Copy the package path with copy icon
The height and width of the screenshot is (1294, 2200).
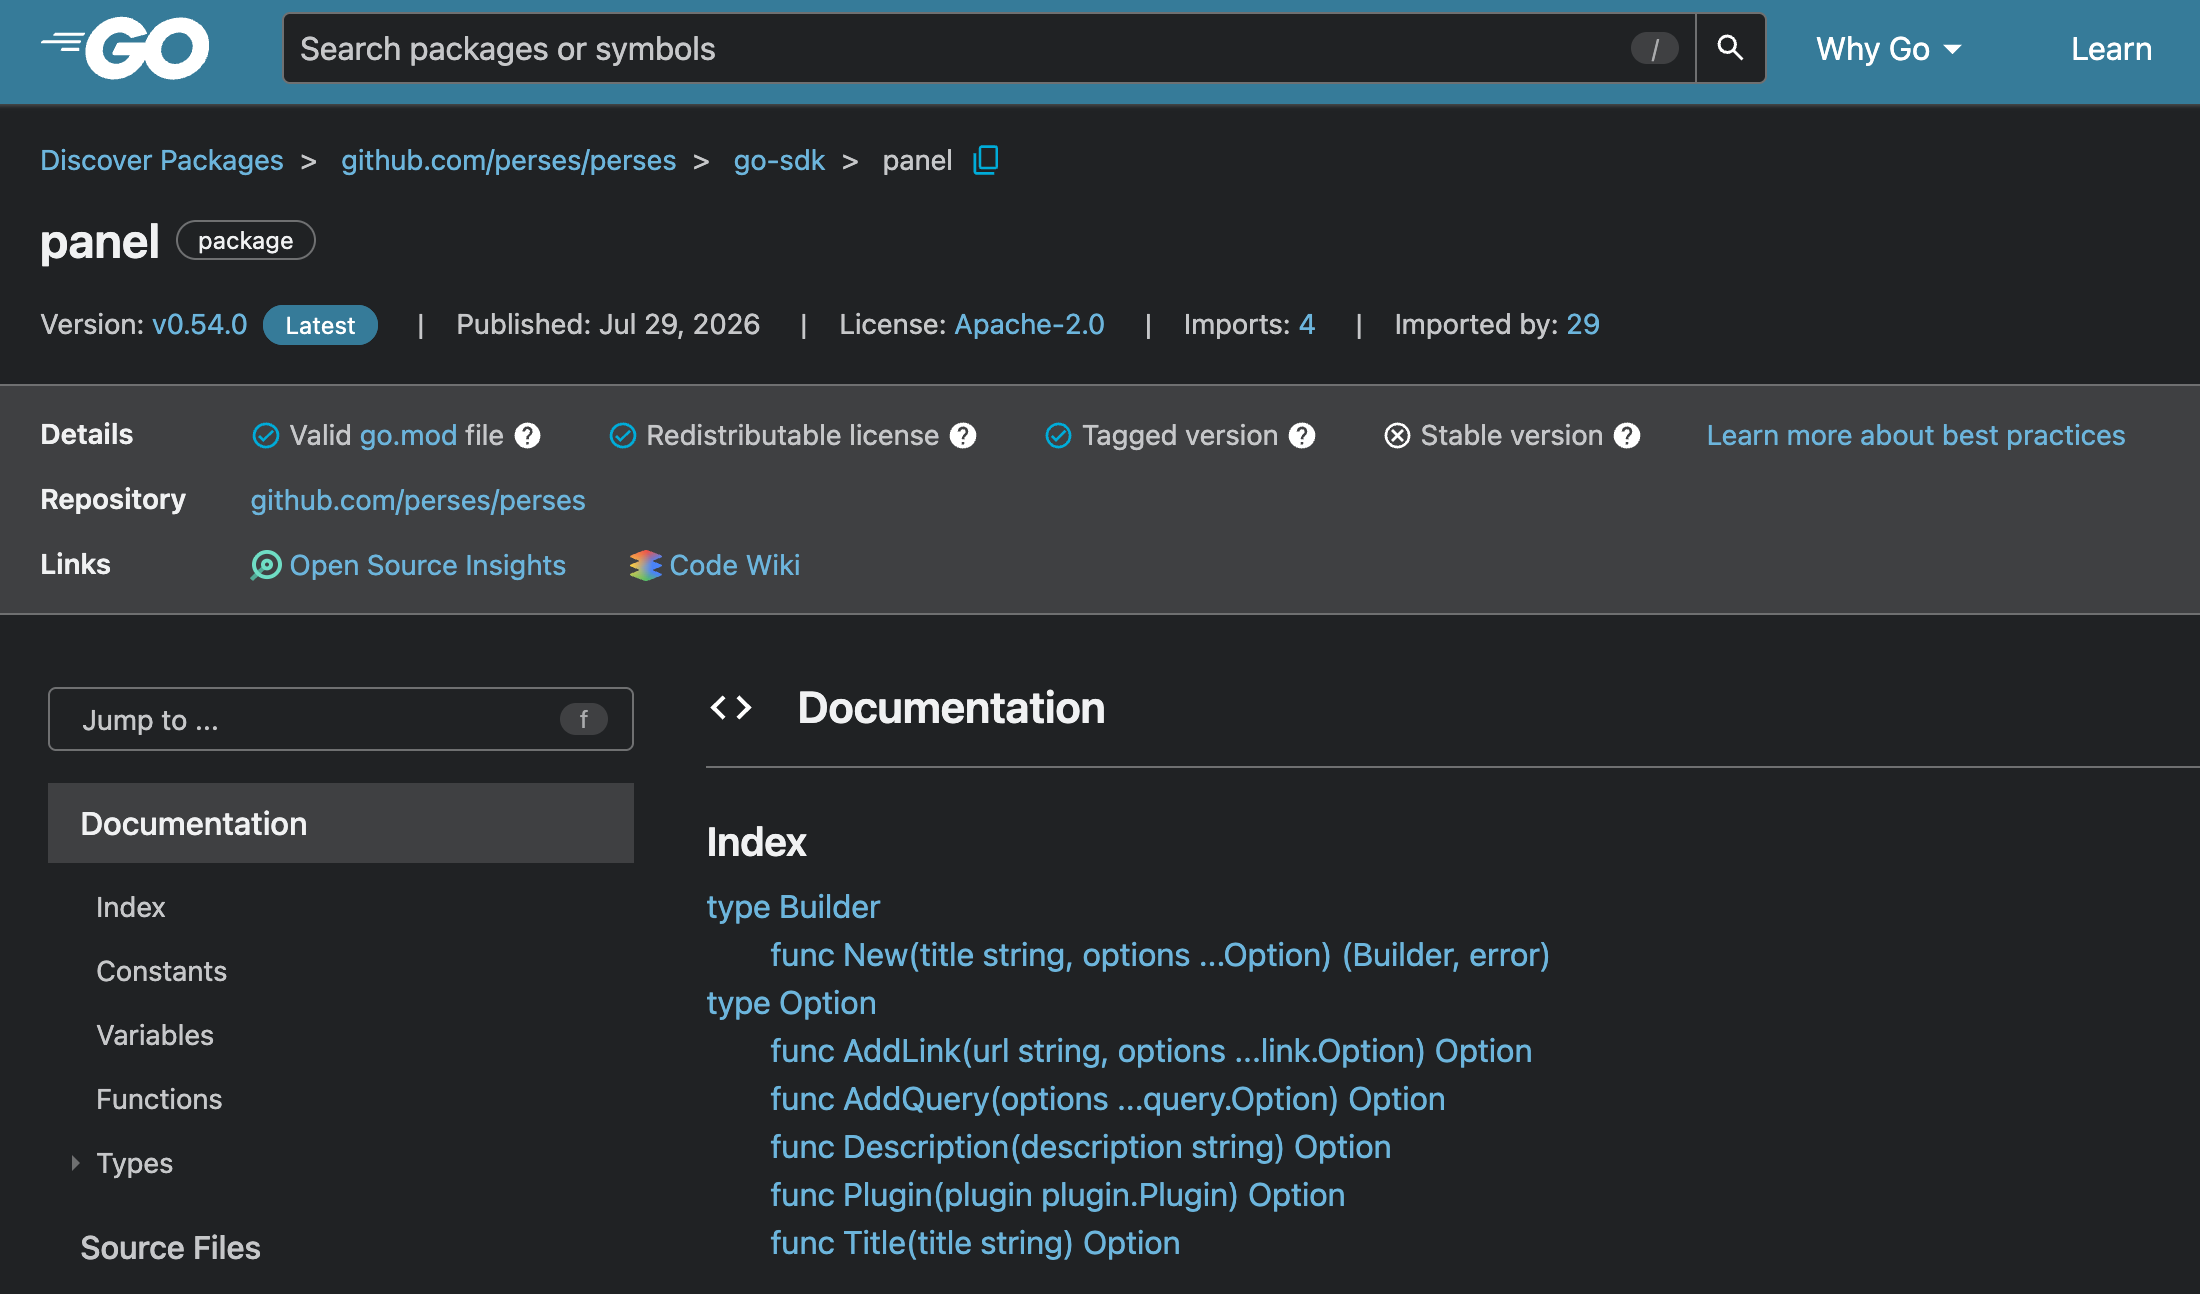986,160
